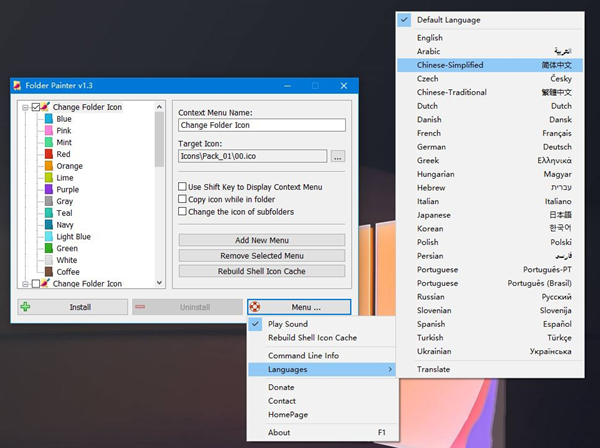Viewport: 600px width, 448px height.
Task: Click the Context Menu Name text field
Action: click(261, 126)
